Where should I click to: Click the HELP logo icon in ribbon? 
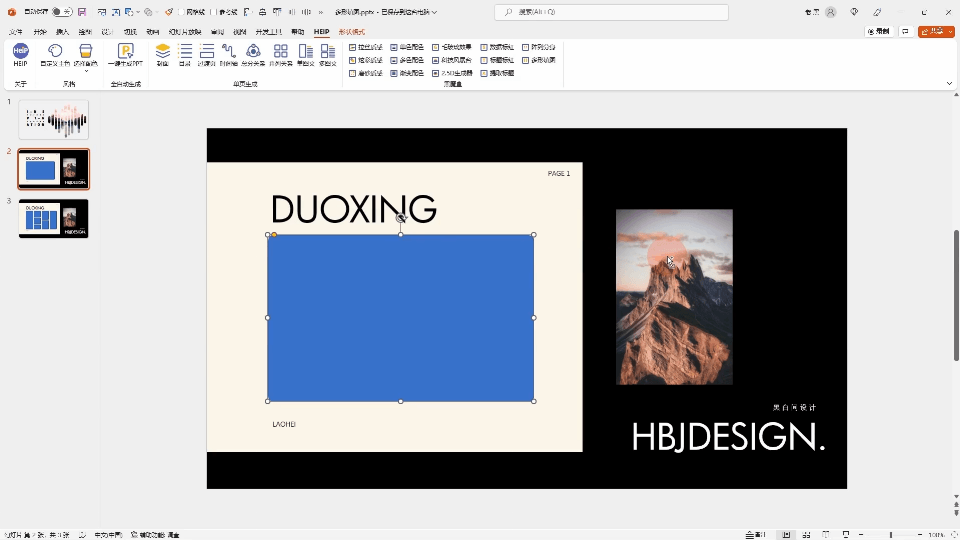[20, 51]
